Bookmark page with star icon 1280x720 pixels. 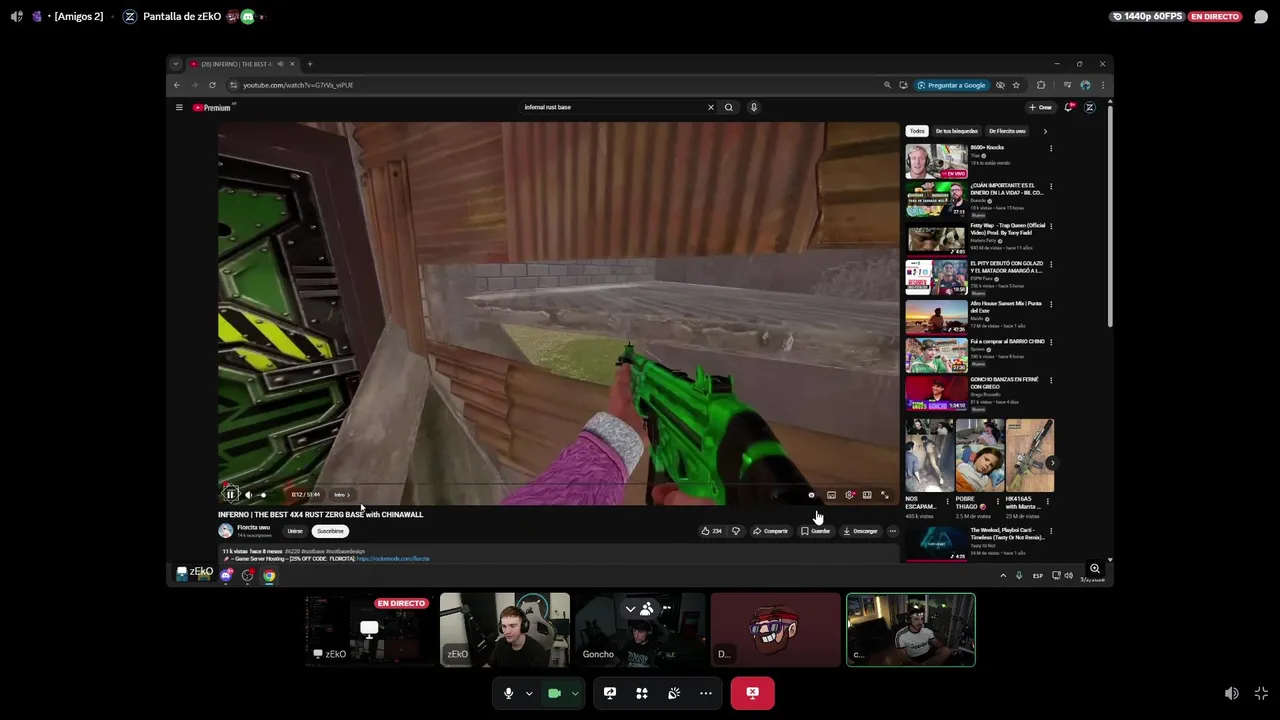click(1016, 85)
